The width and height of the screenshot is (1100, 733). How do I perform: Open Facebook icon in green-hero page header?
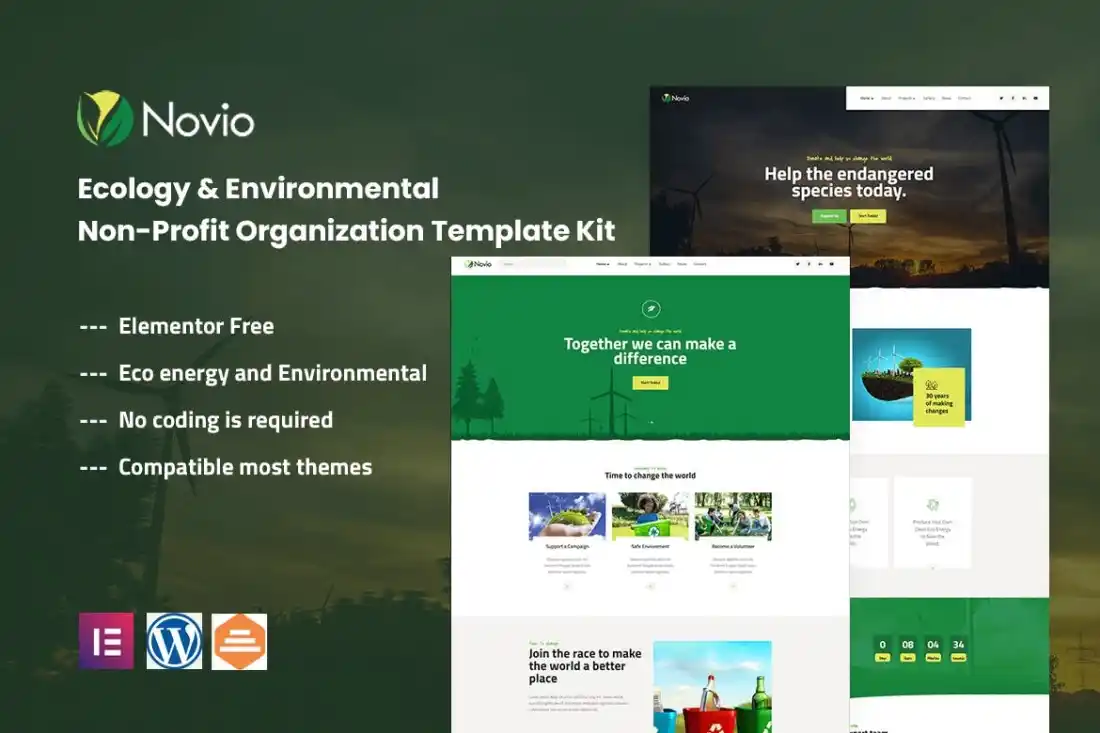click(x=809, y=264)
